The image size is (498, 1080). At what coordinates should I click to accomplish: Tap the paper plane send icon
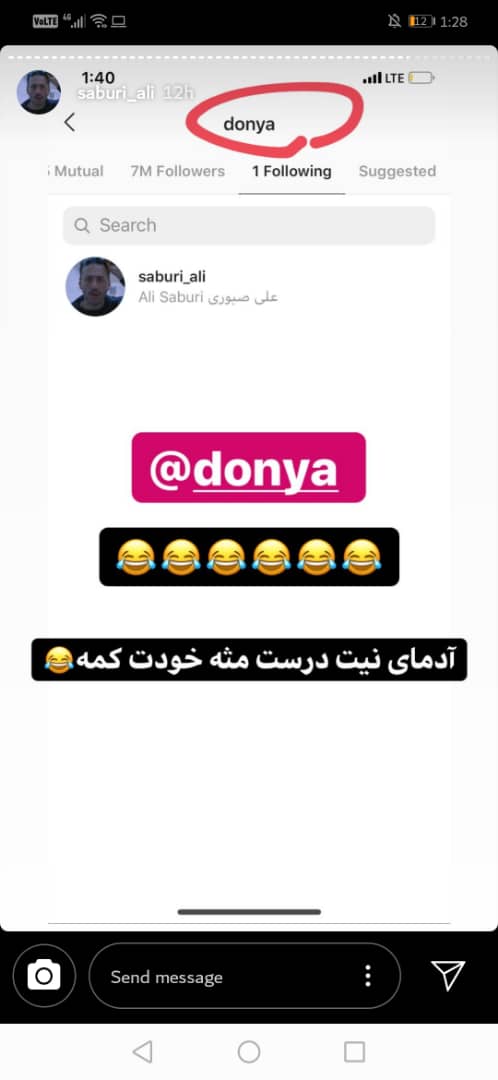click(x=448, y=975)
